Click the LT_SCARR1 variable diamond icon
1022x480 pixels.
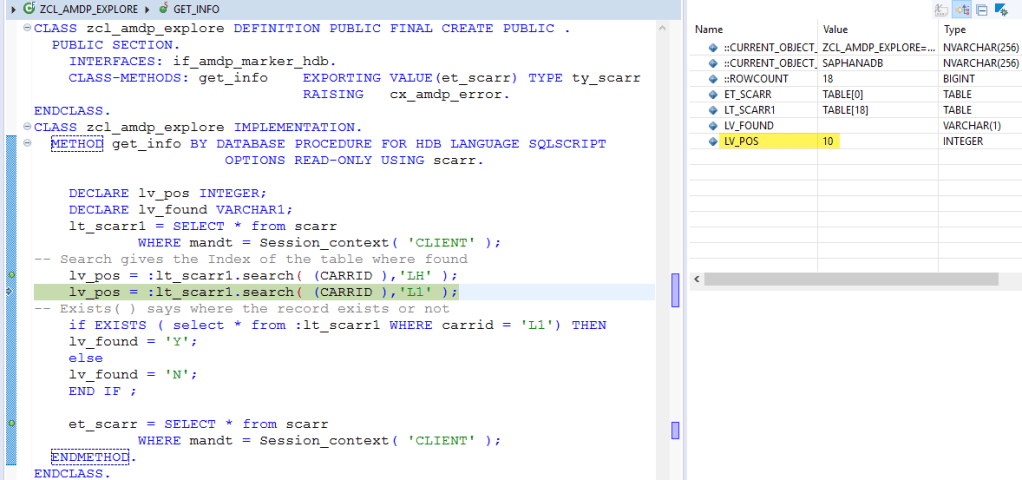tap(714, 110)
